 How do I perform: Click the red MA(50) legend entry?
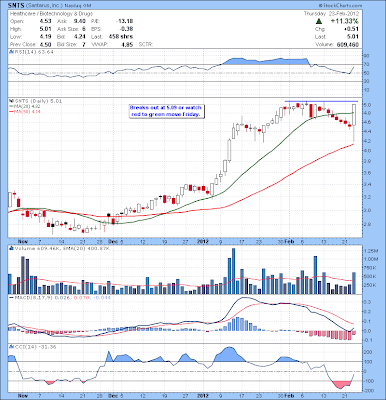click(x=25, y=111)
